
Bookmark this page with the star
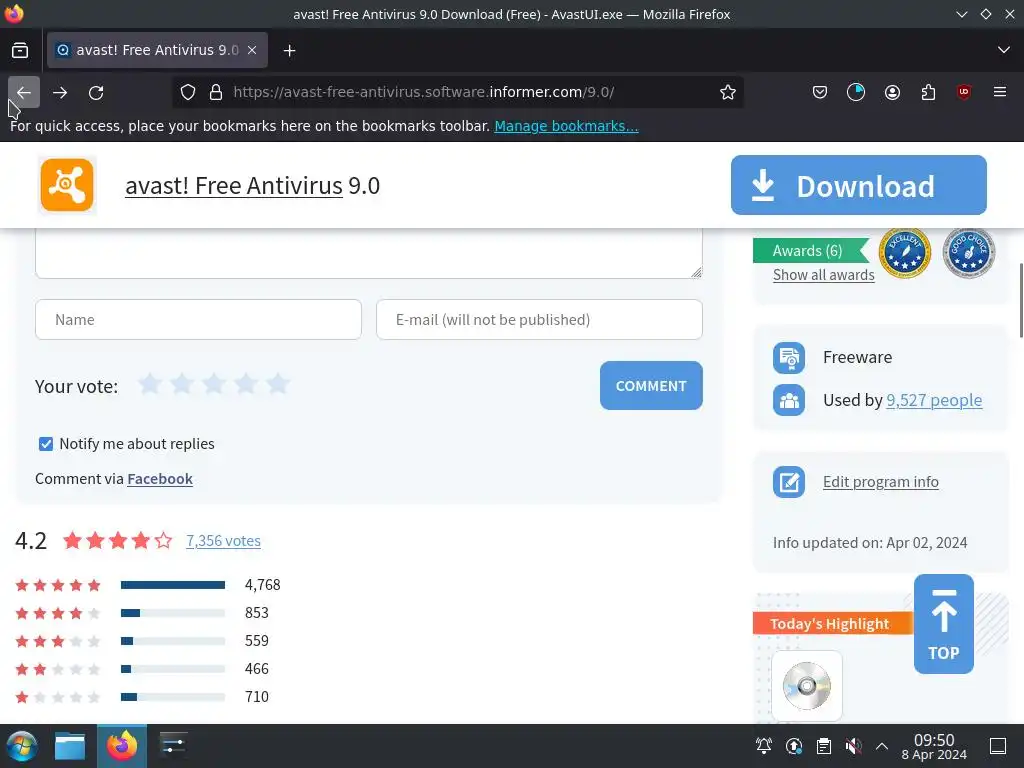point(728,92)
